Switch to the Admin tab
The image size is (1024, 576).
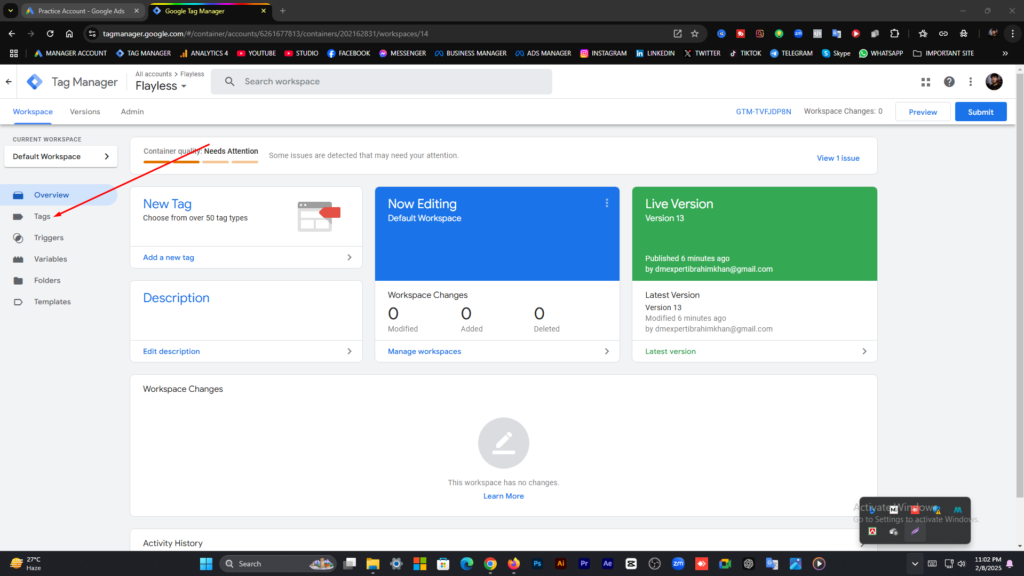(132, 112)
